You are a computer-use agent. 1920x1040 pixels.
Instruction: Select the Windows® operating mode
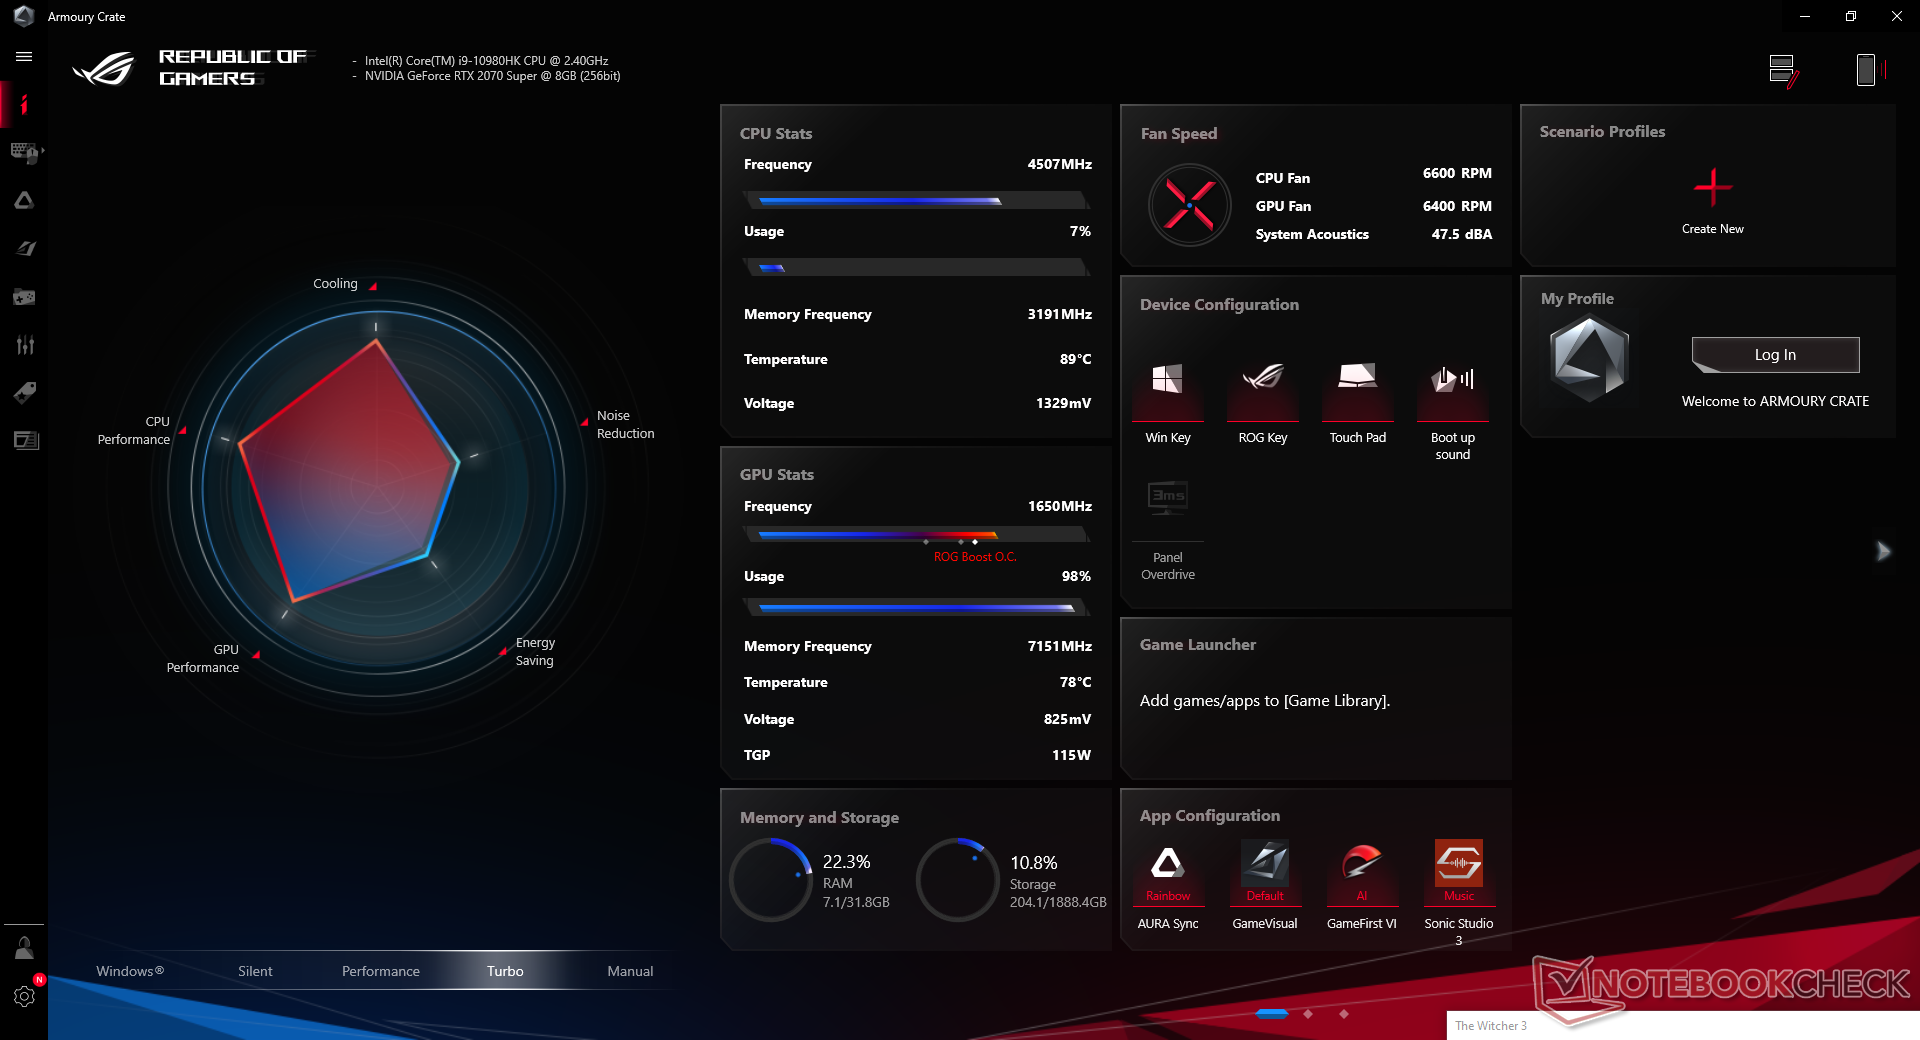click(130, 971)
